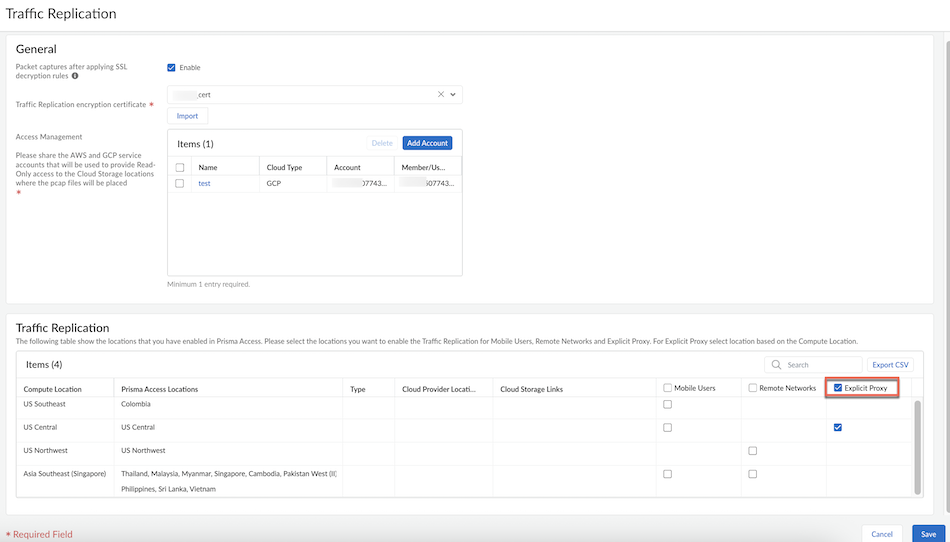950x542 pixels.
Task: Check the Remote Networks header checkbox
Action: click(x=752, y=388)
